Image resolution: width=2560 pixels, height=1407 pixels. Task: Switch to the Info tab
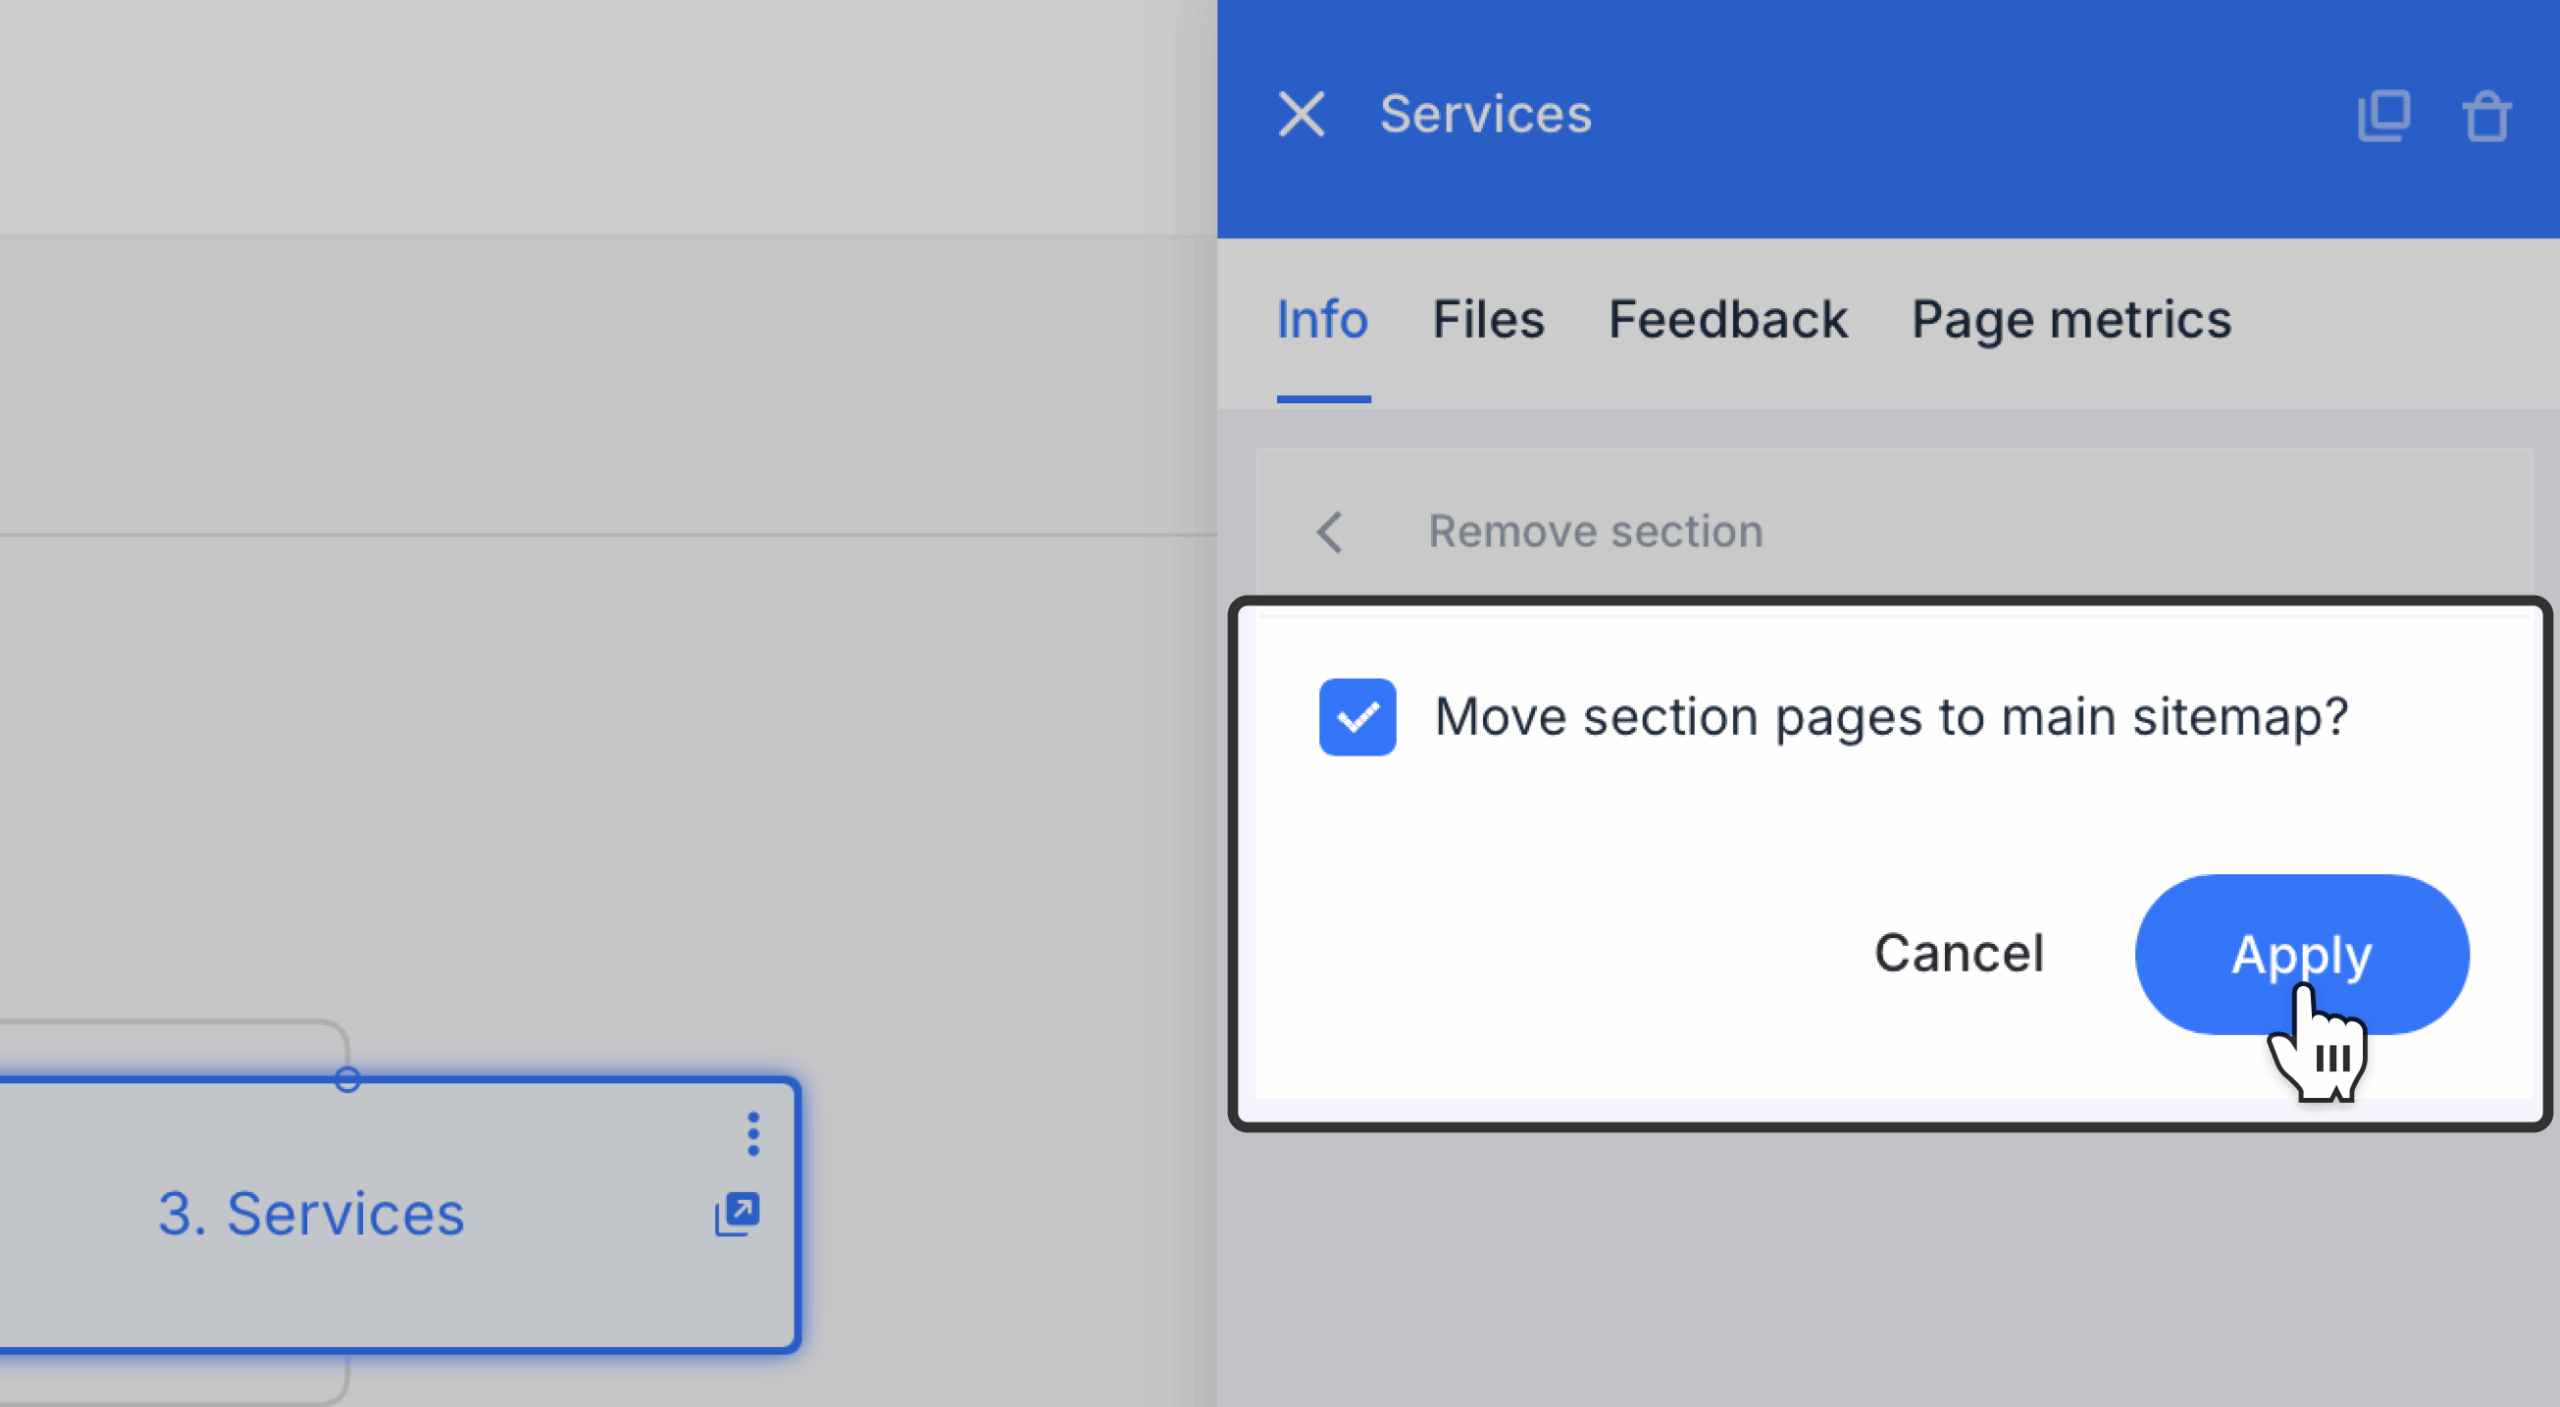[1322, 320]
